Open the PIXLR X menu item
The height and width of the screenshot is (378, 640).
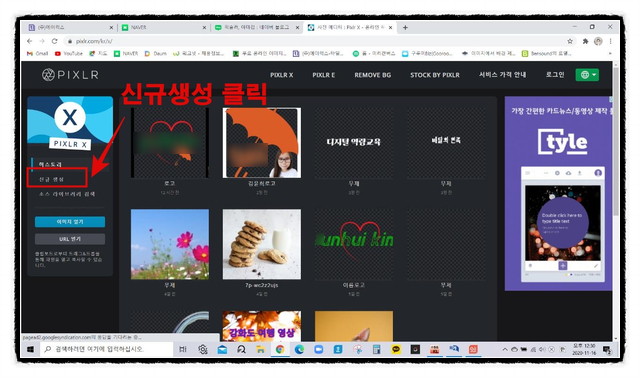281,75
